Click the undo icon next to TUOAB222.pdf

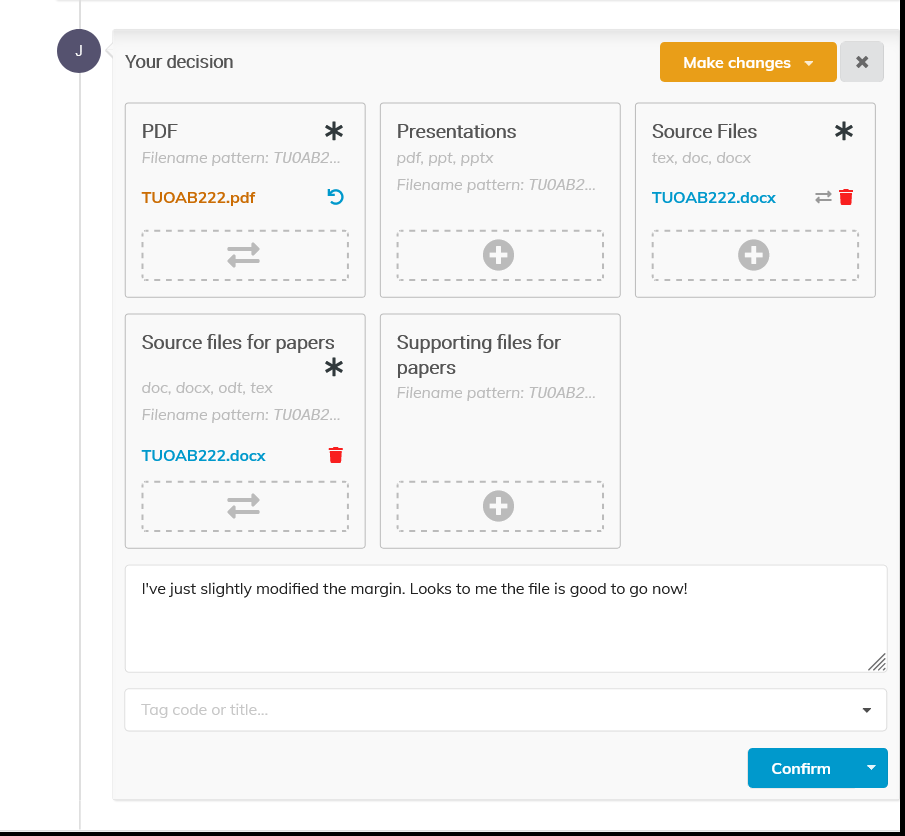[336, 197]
